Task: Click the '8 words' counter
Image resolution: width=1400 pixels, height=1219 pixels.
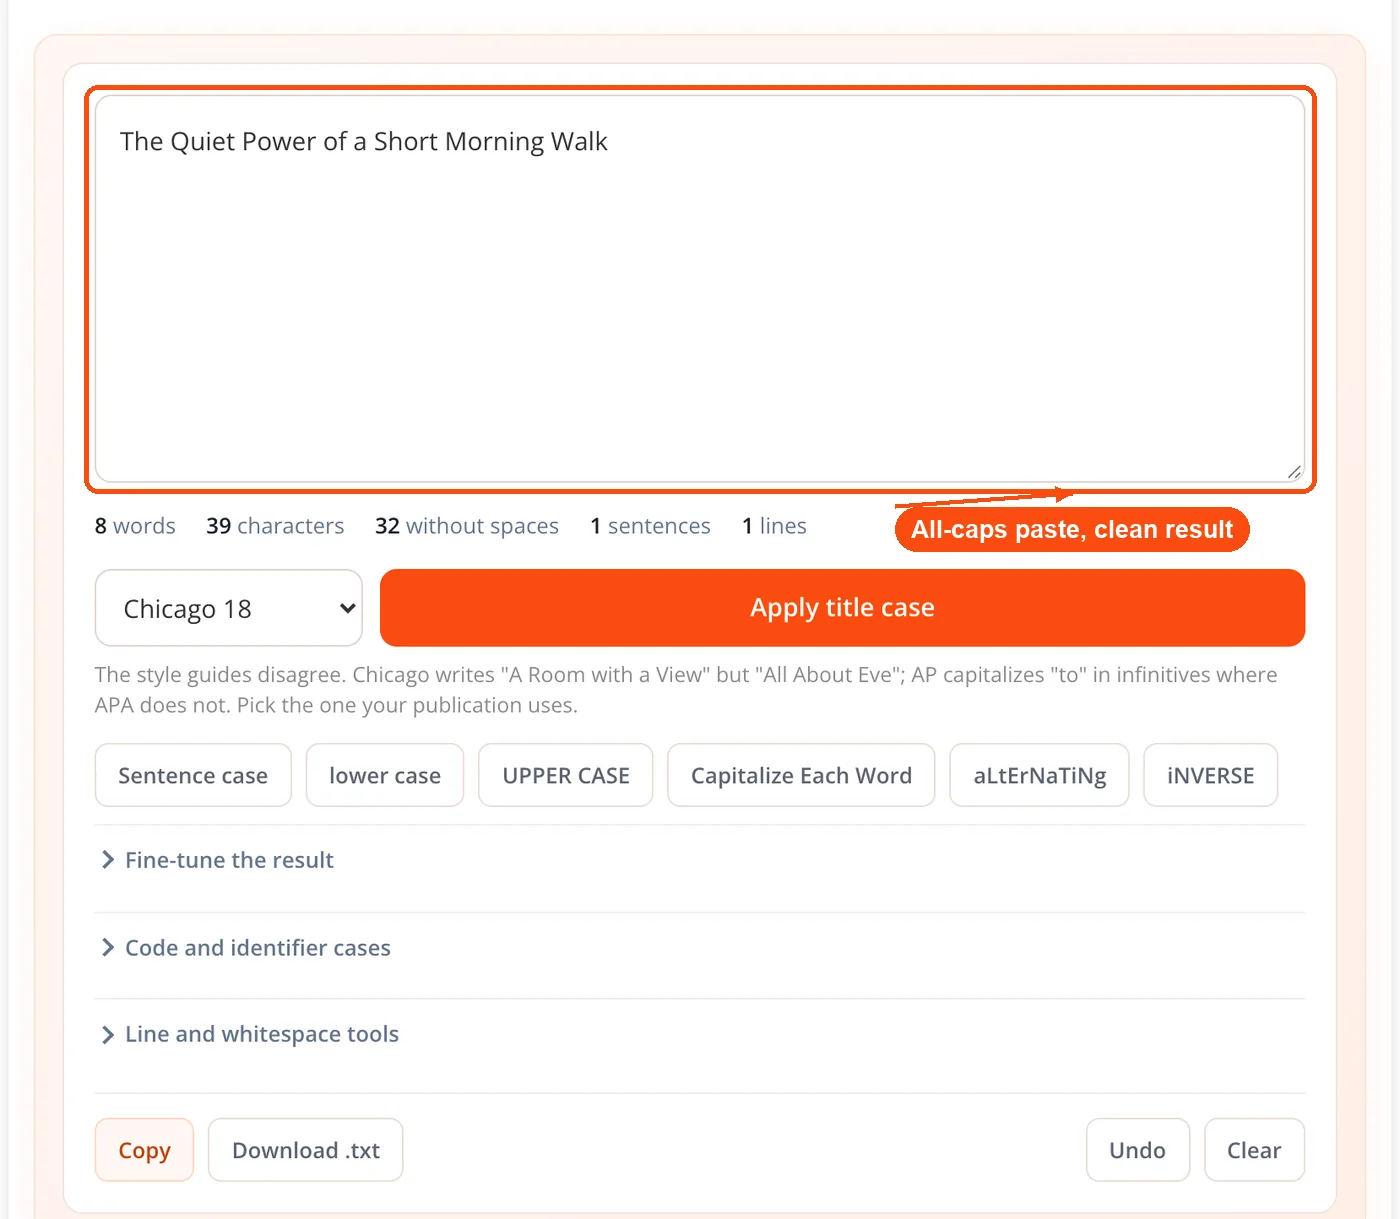Action: pyautogui.click(x=135, y=526)
